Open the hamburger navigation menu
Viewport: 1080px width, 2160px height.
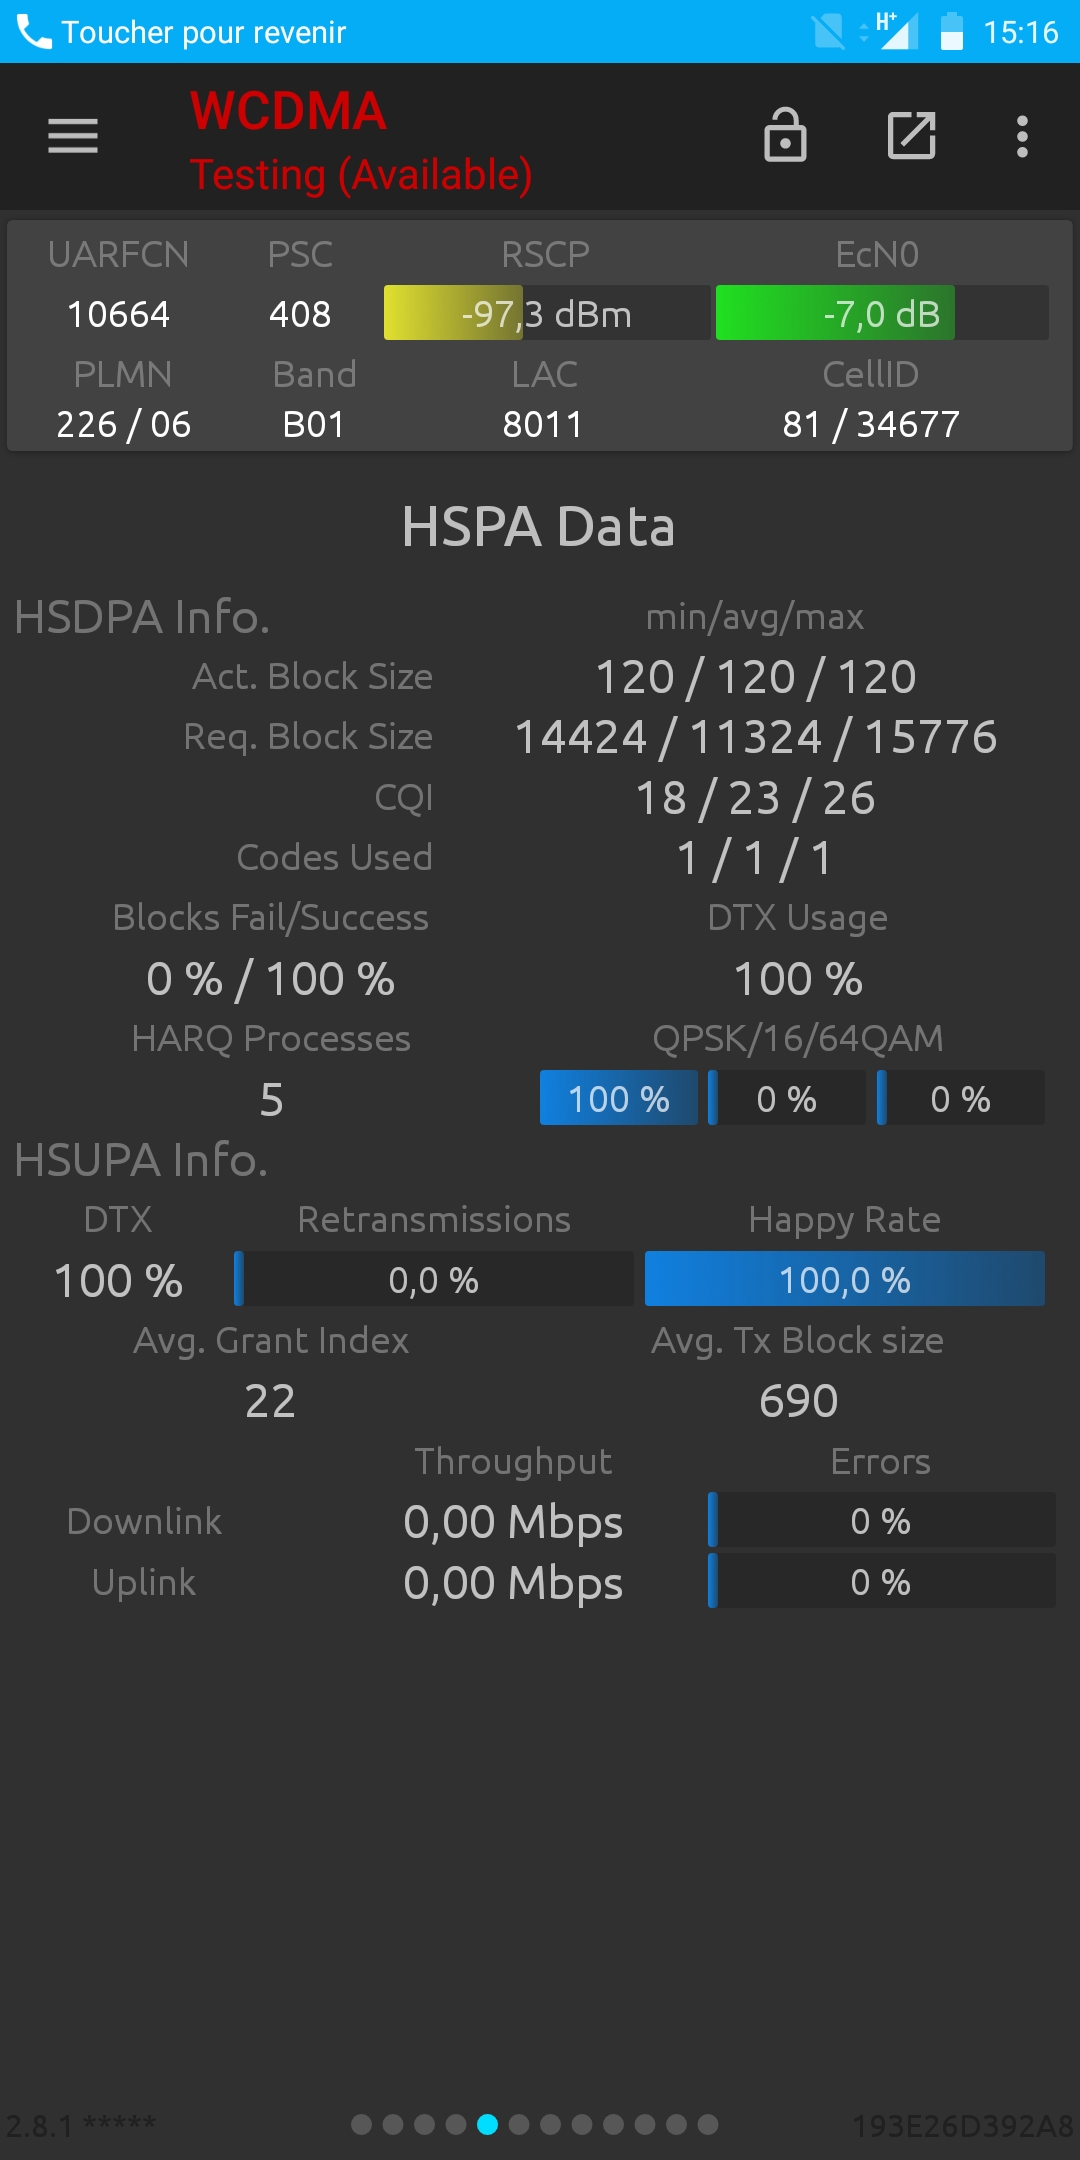(73, 136)
